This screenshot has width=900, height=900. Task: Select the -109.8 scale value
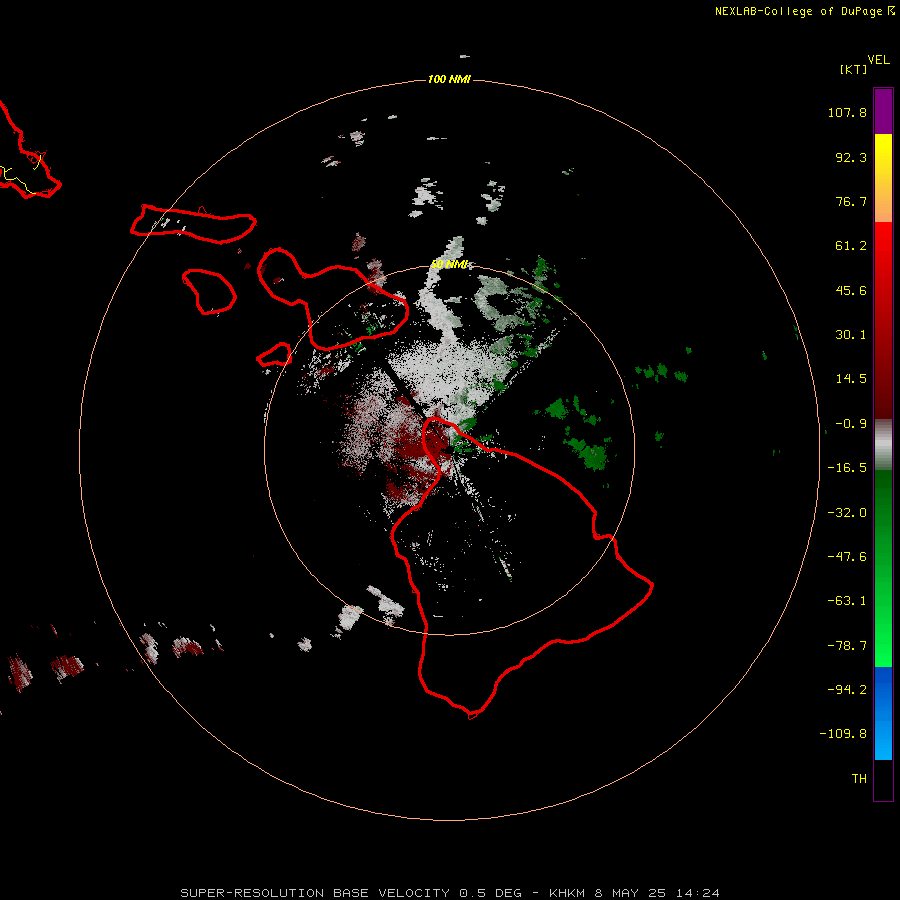(843, 734)
